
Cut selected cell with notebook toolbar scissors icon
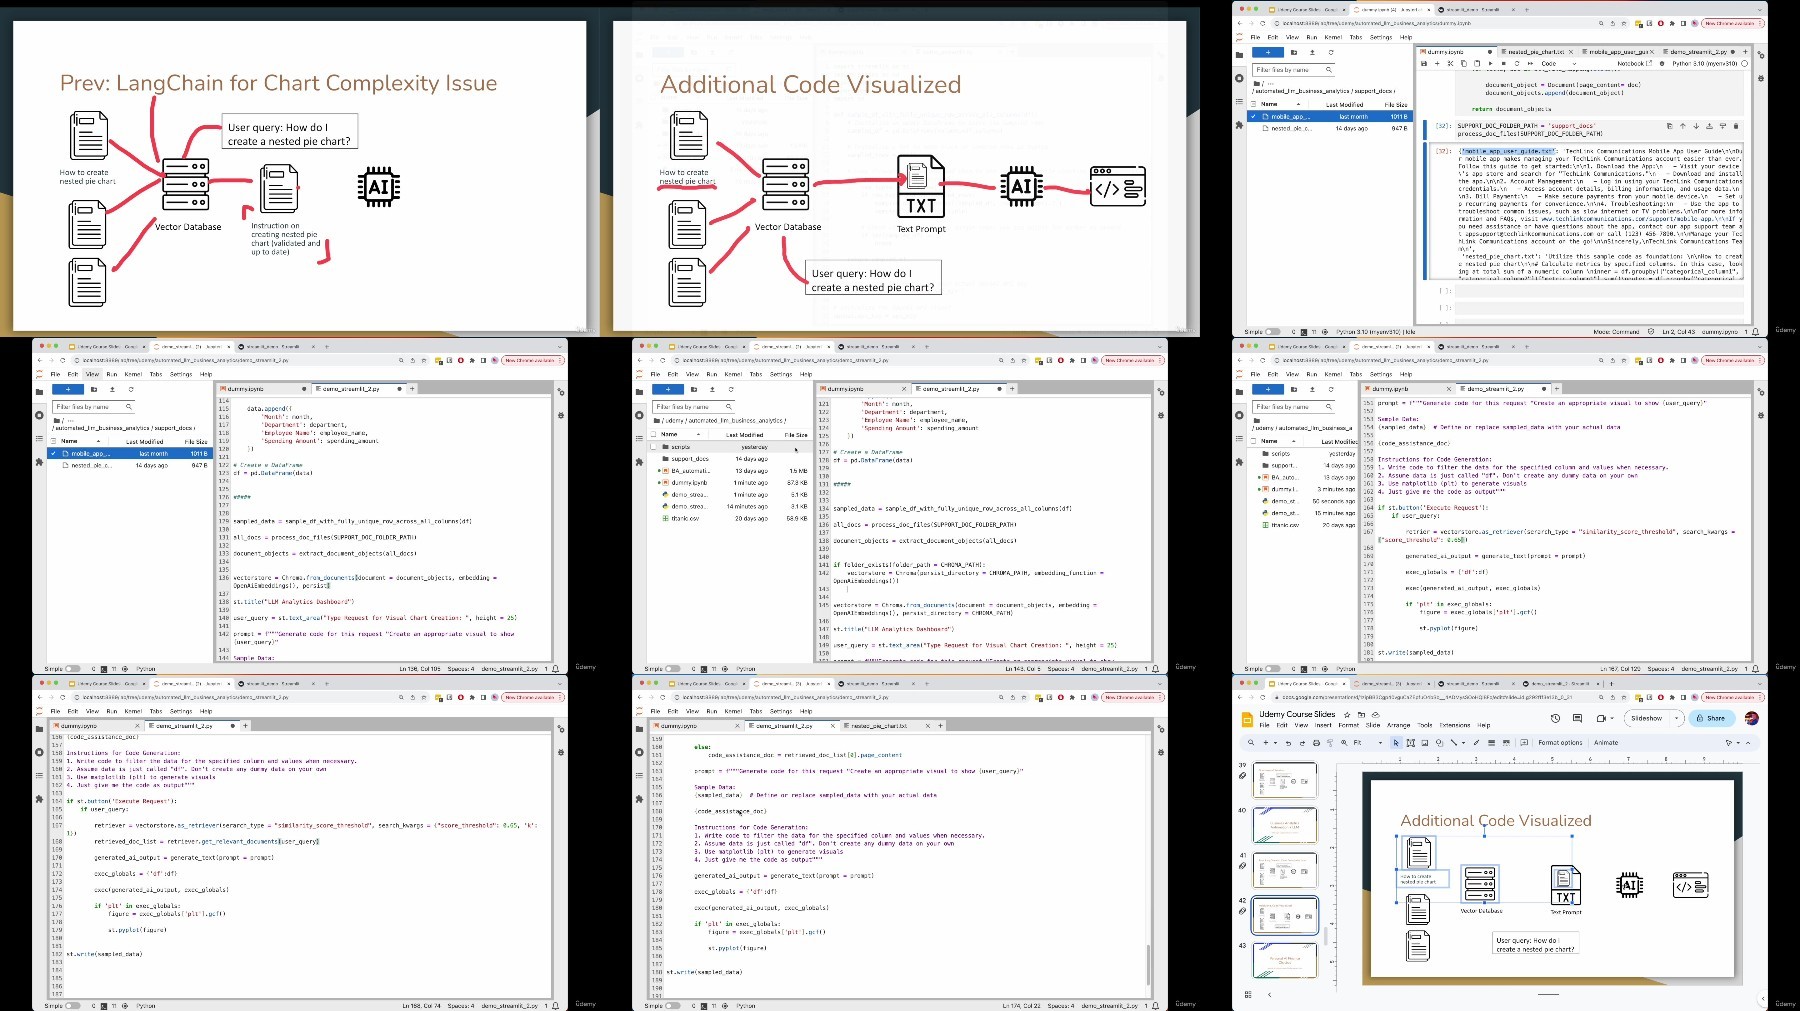pos(1450,63)
